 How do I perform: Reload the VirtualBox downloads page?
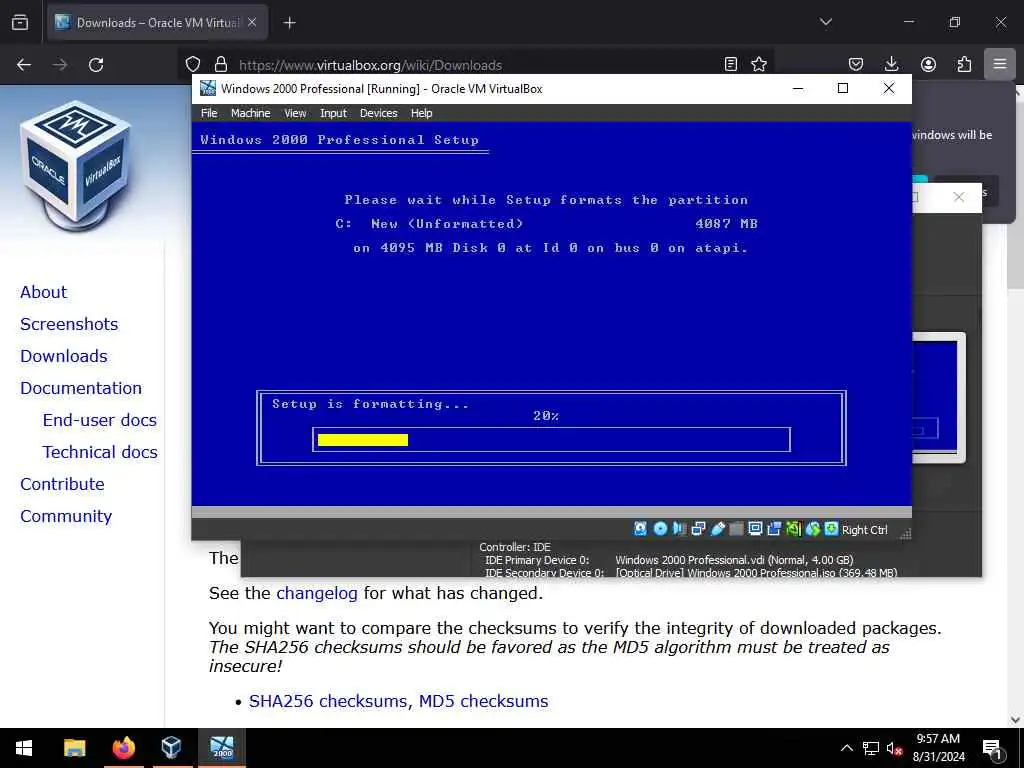coord(96,65)
